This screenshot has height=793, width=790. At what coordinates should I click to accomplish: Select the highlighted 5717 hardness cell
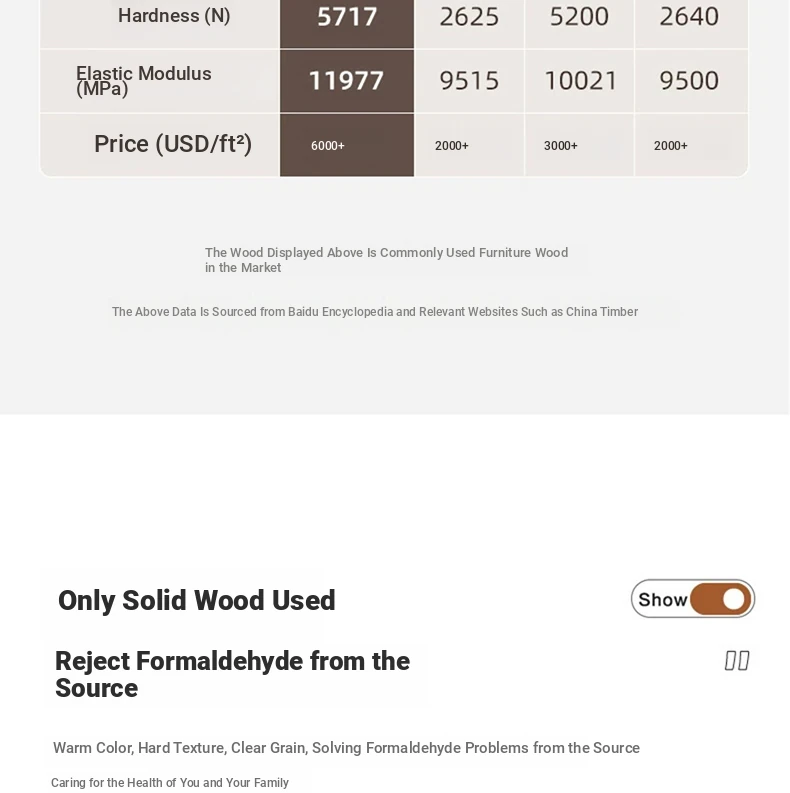click(347, 24)
